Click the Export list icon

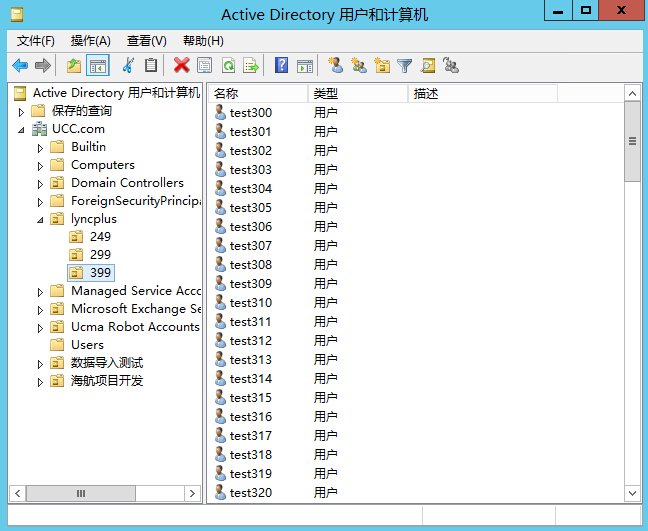[251, 65]
